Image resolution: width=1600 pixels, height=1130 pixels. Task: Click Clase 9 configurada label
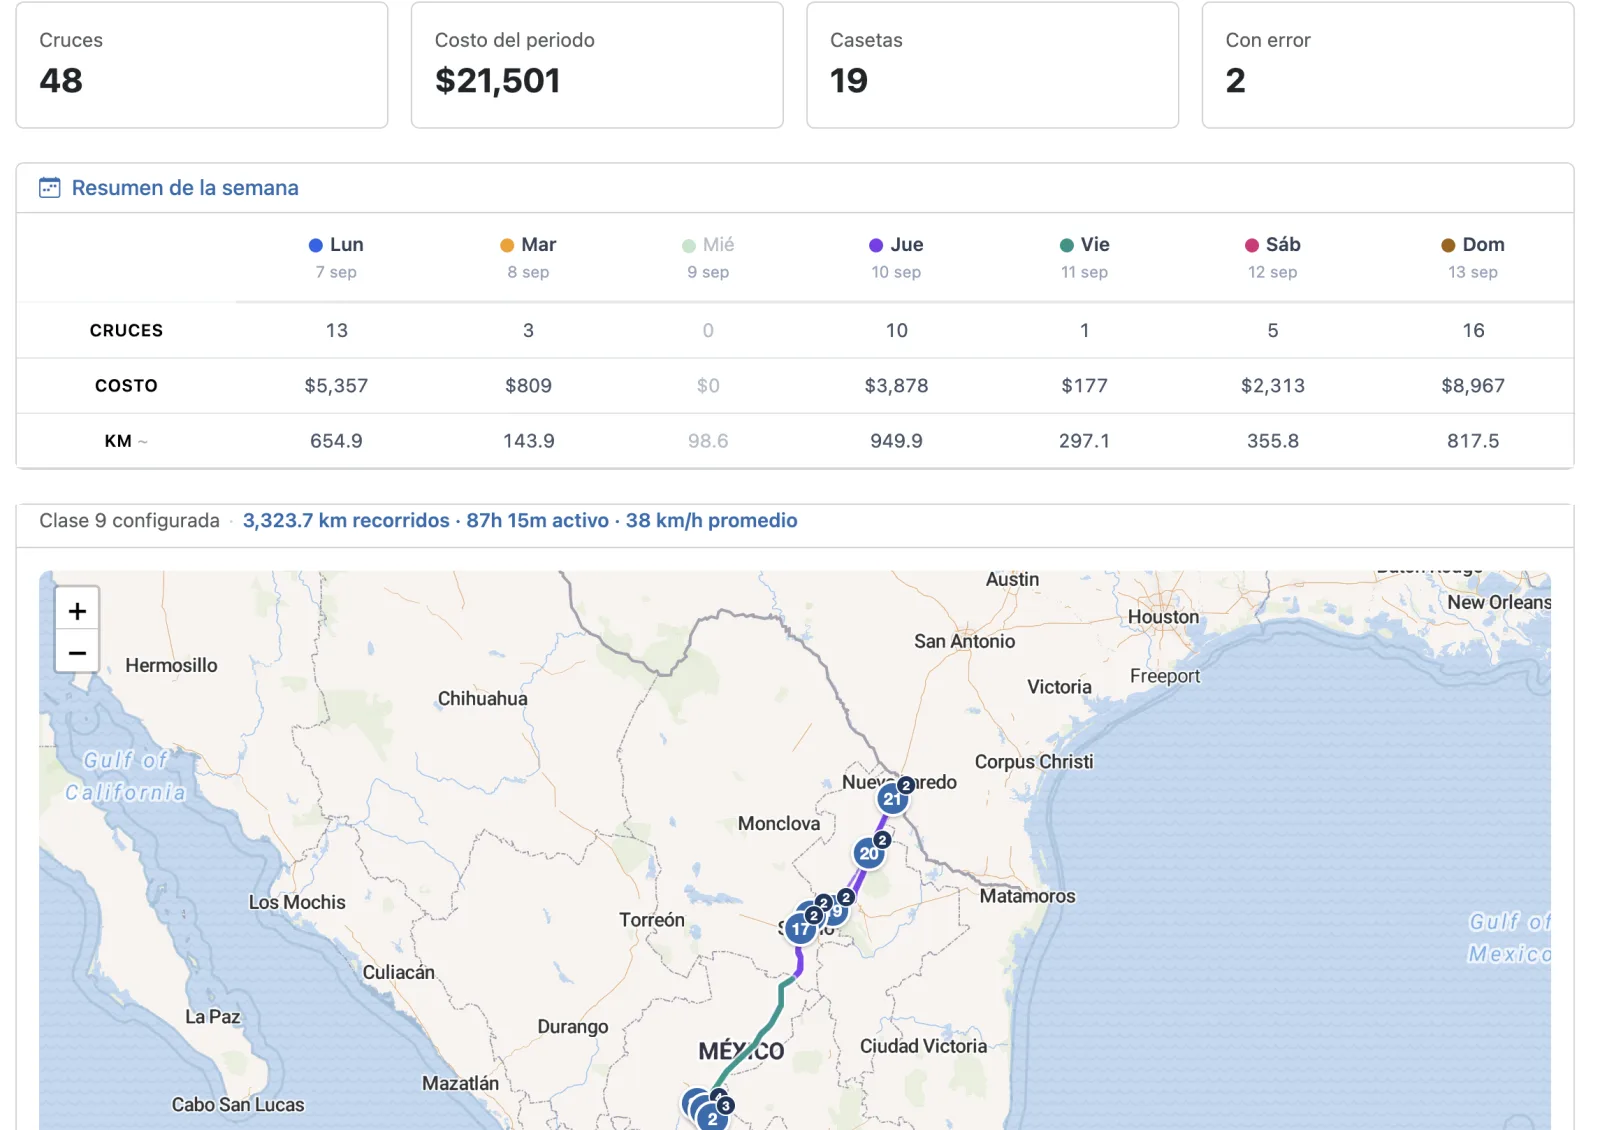coord(129,520)
